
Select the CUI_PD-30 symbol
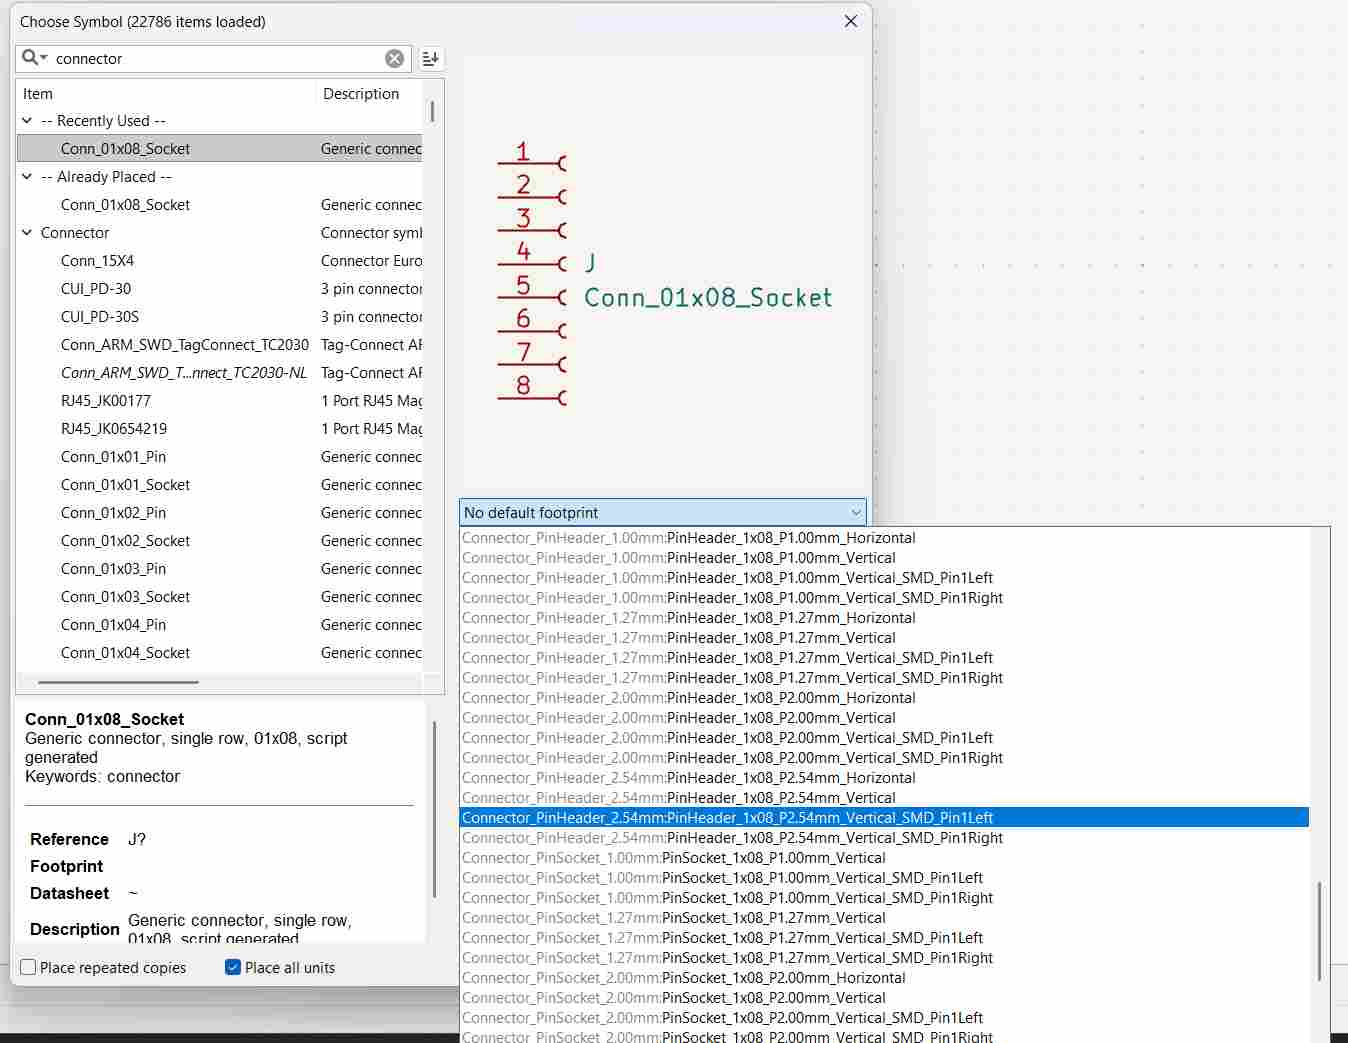click(220, 289)
